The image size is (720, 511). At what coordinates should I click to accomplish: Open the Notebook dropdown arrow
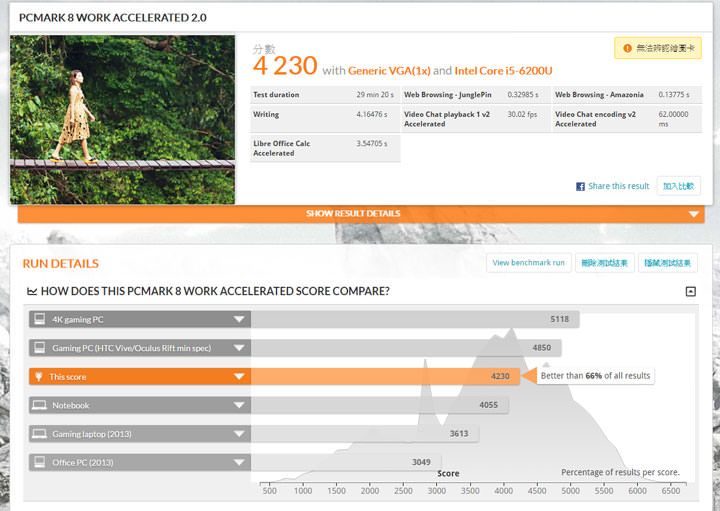point(239,405)
